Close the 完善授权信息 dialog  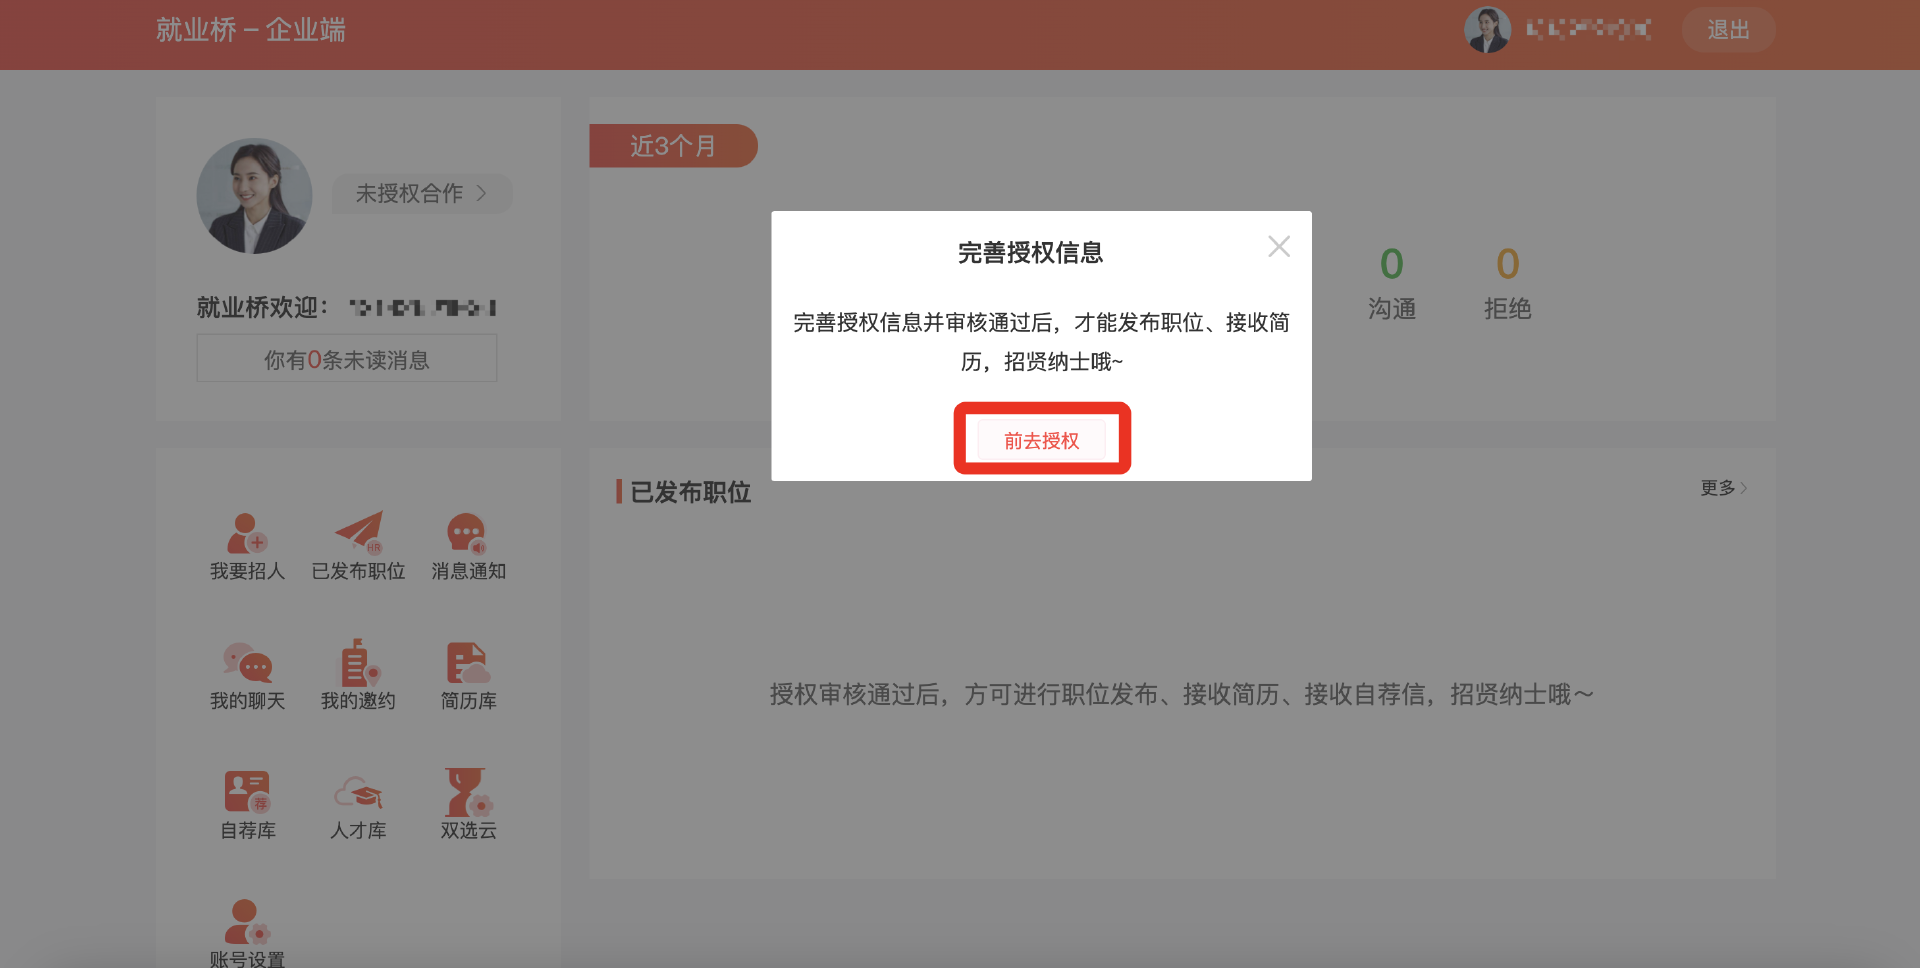point(1278,246)
